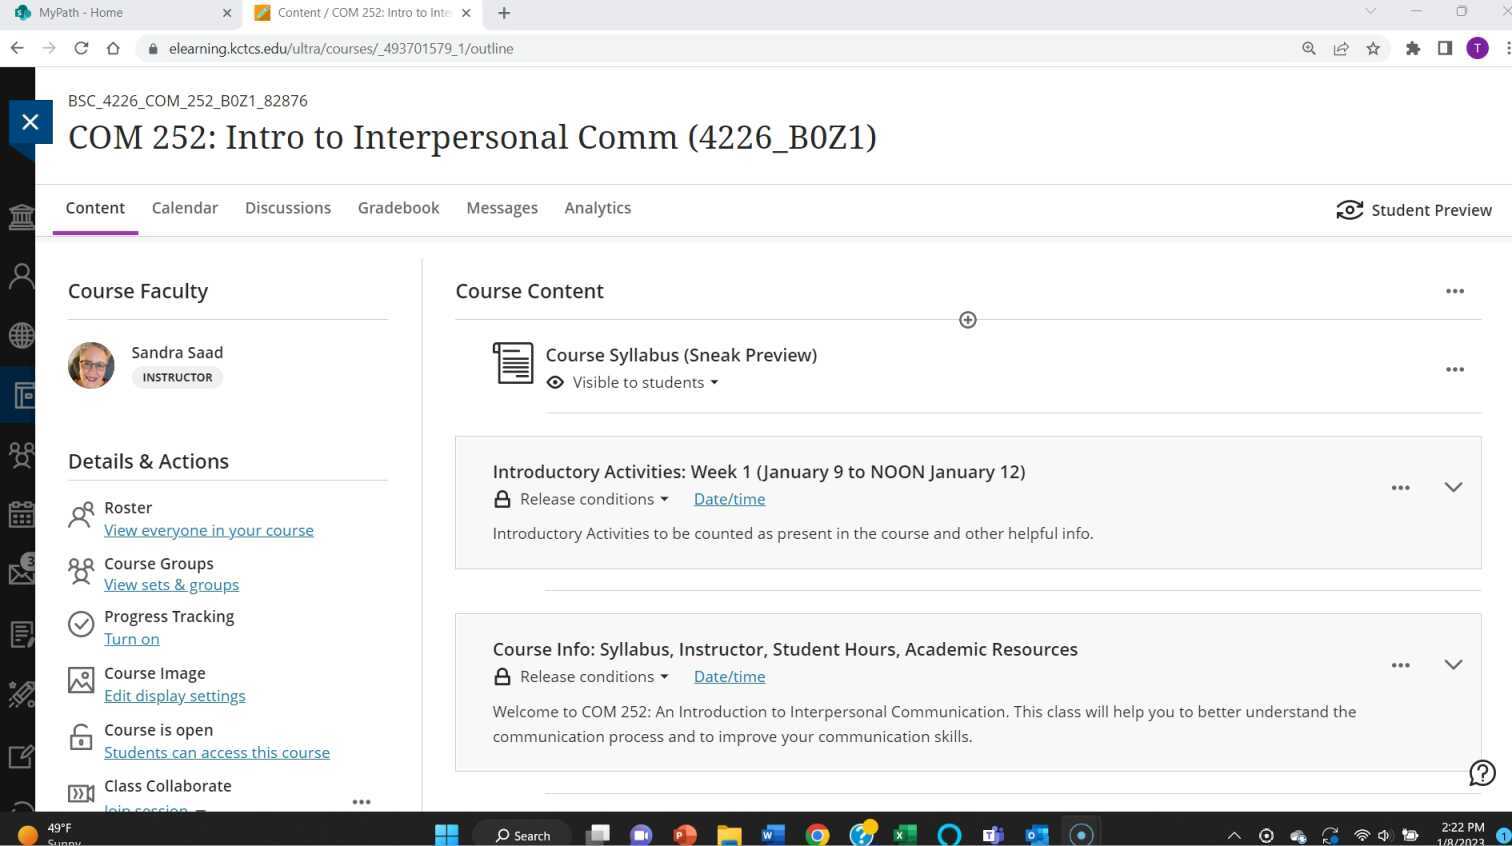The height and width of the screenshot is (846, 1512).
Task: Turn on Progress Tracking
Action: pyautogui.click(x=131, y=639)
